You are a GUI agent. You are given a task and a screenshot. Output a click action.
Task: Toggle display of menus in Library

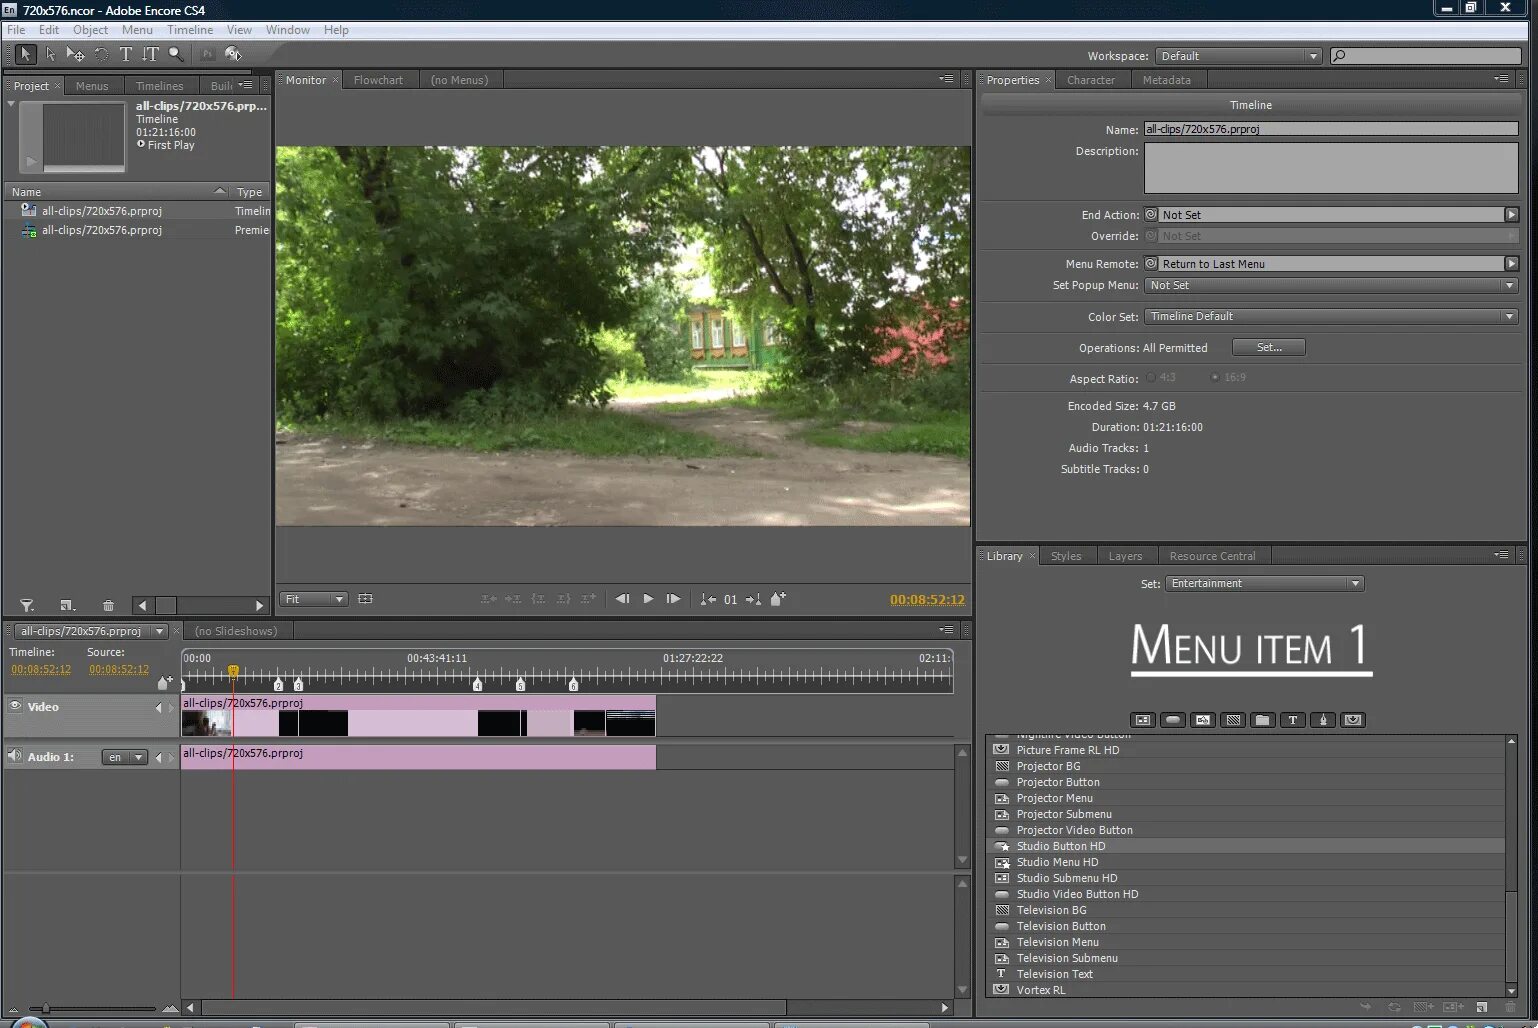tap(1143, 720)
